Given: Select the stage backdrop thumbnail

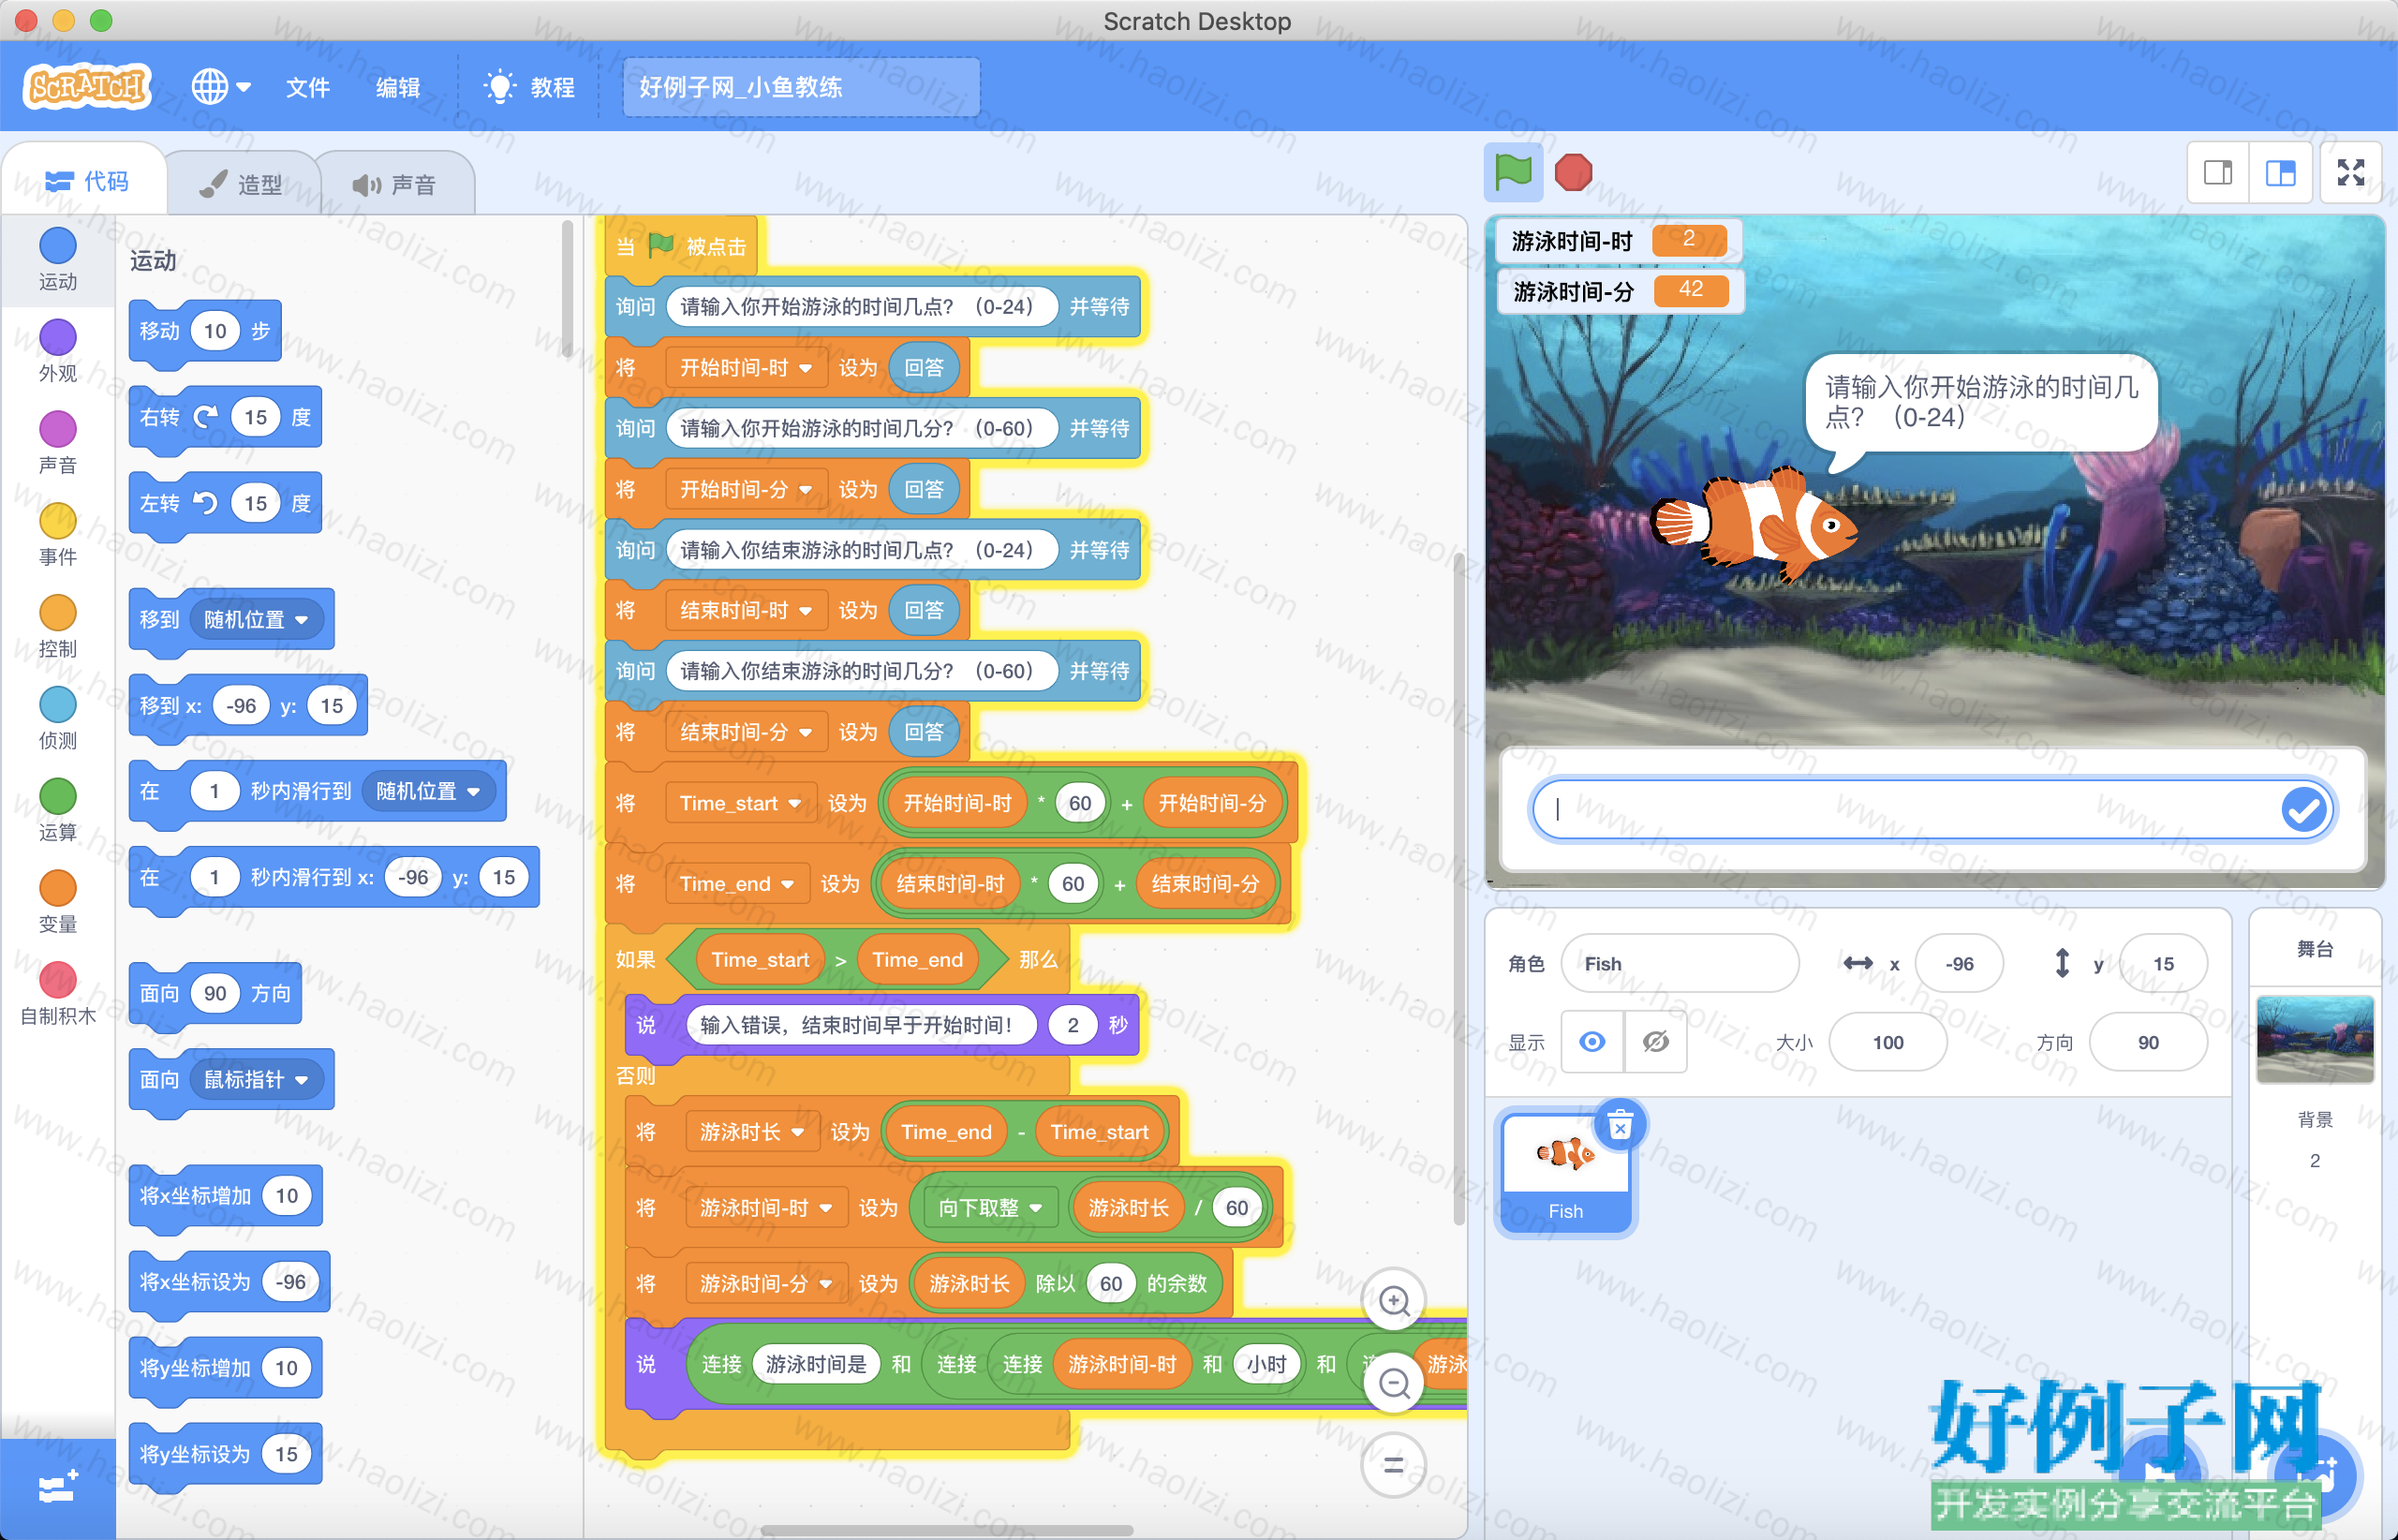Looking at the screenshot, I should point(2315,1039).
